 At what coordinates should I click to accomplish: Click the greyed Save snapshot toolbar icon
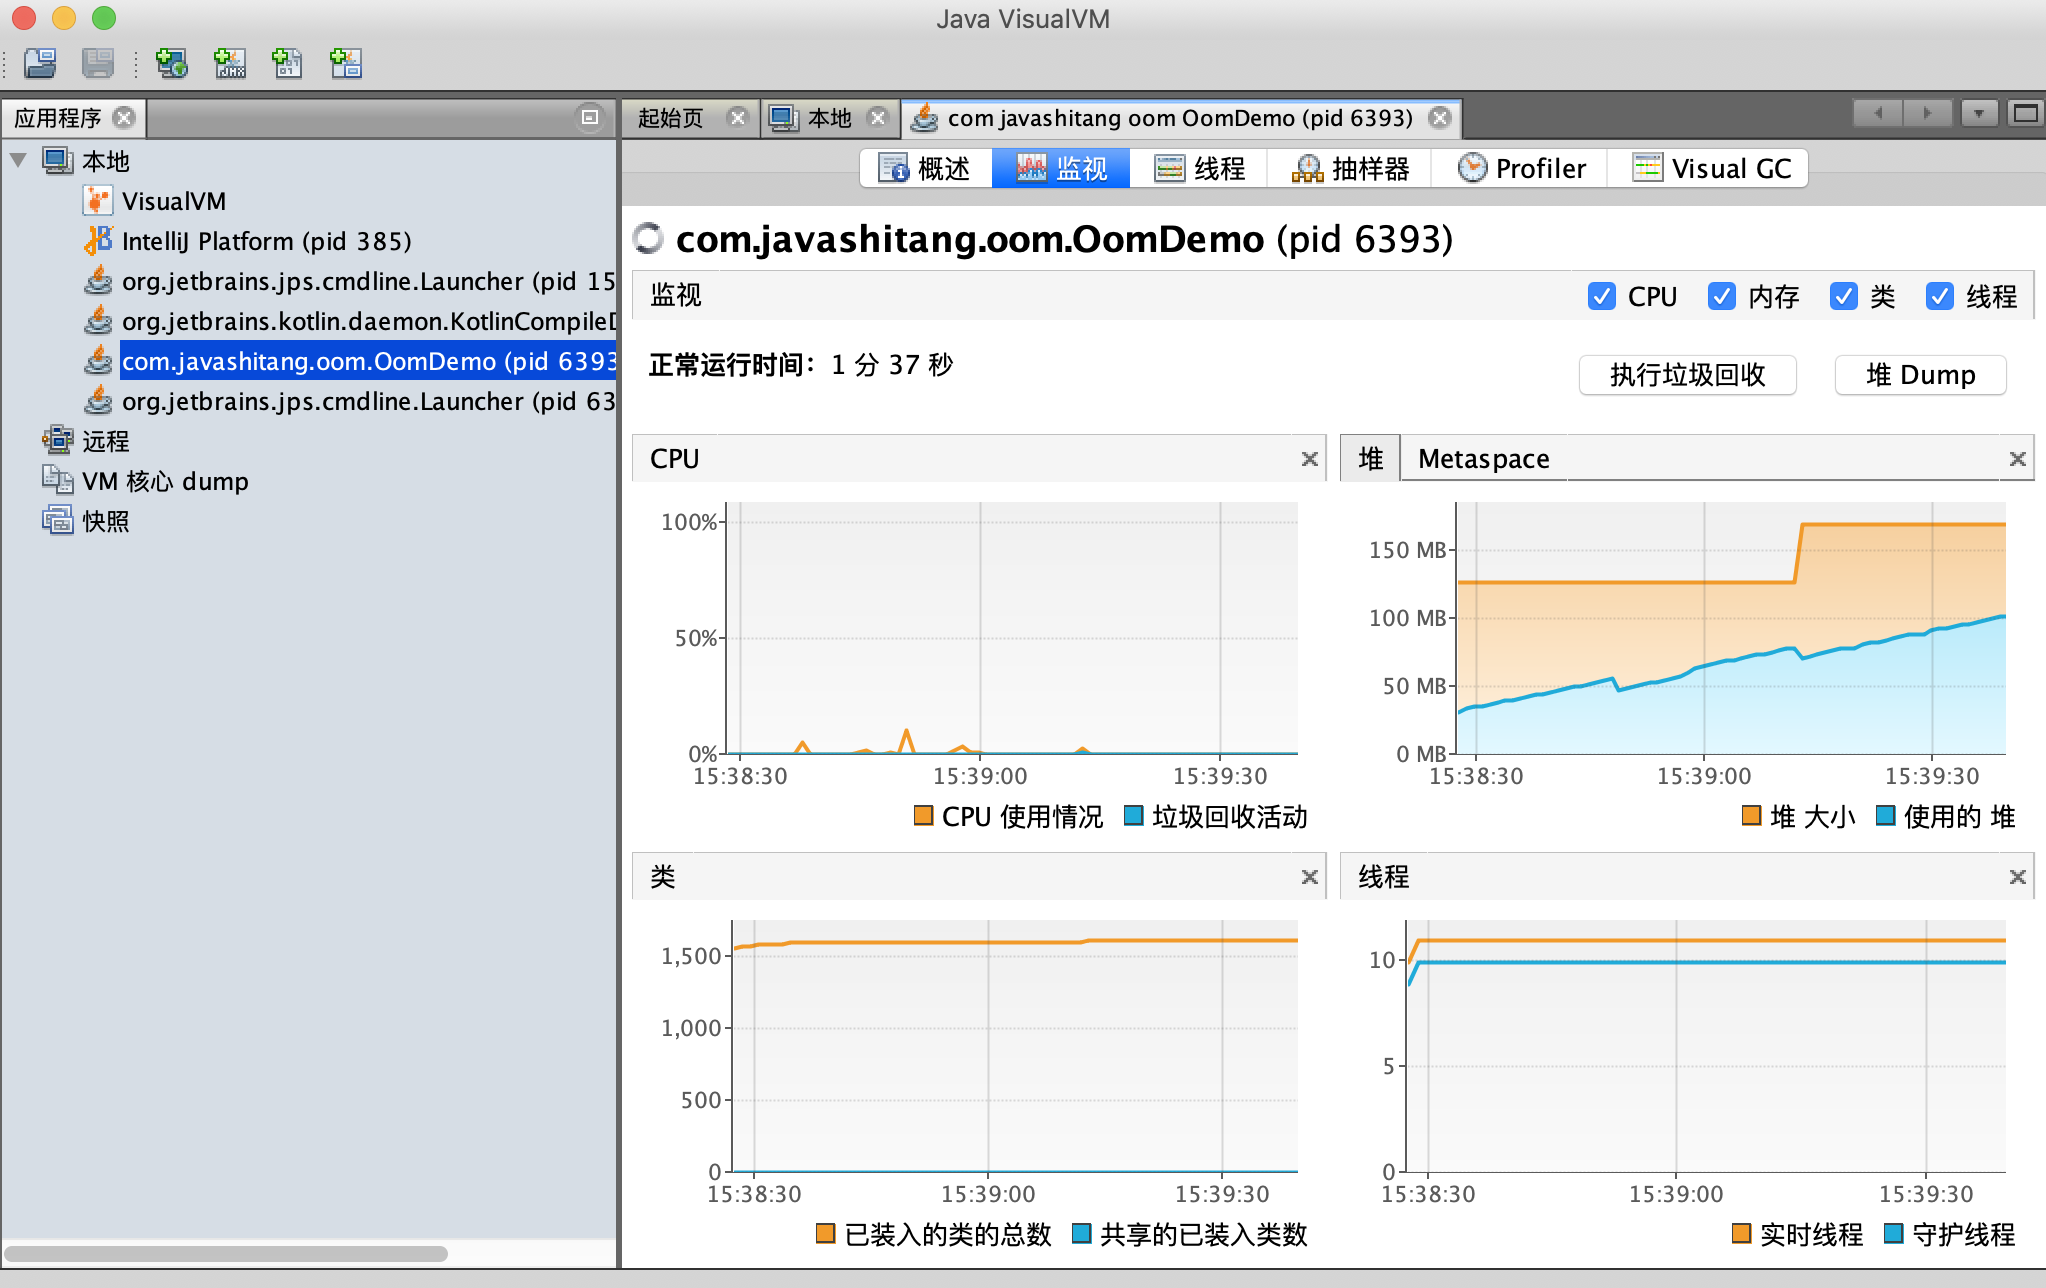click(x=98, y=63)
